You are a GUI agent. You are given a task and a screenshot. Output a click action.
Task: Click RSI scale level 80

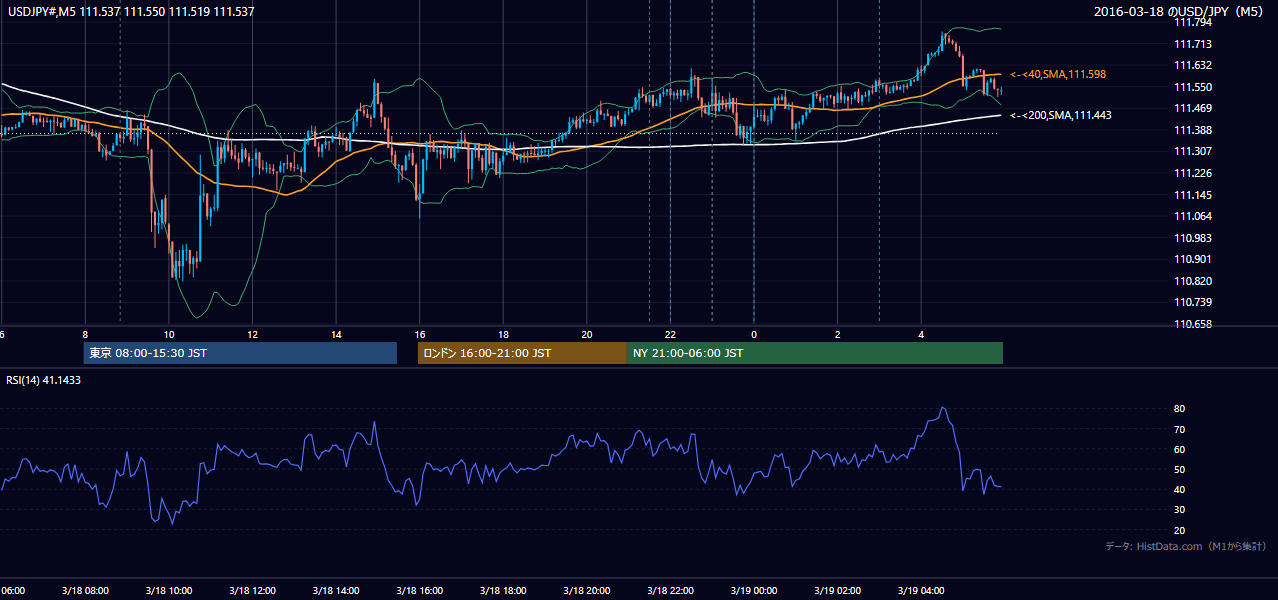(1180, 409)
